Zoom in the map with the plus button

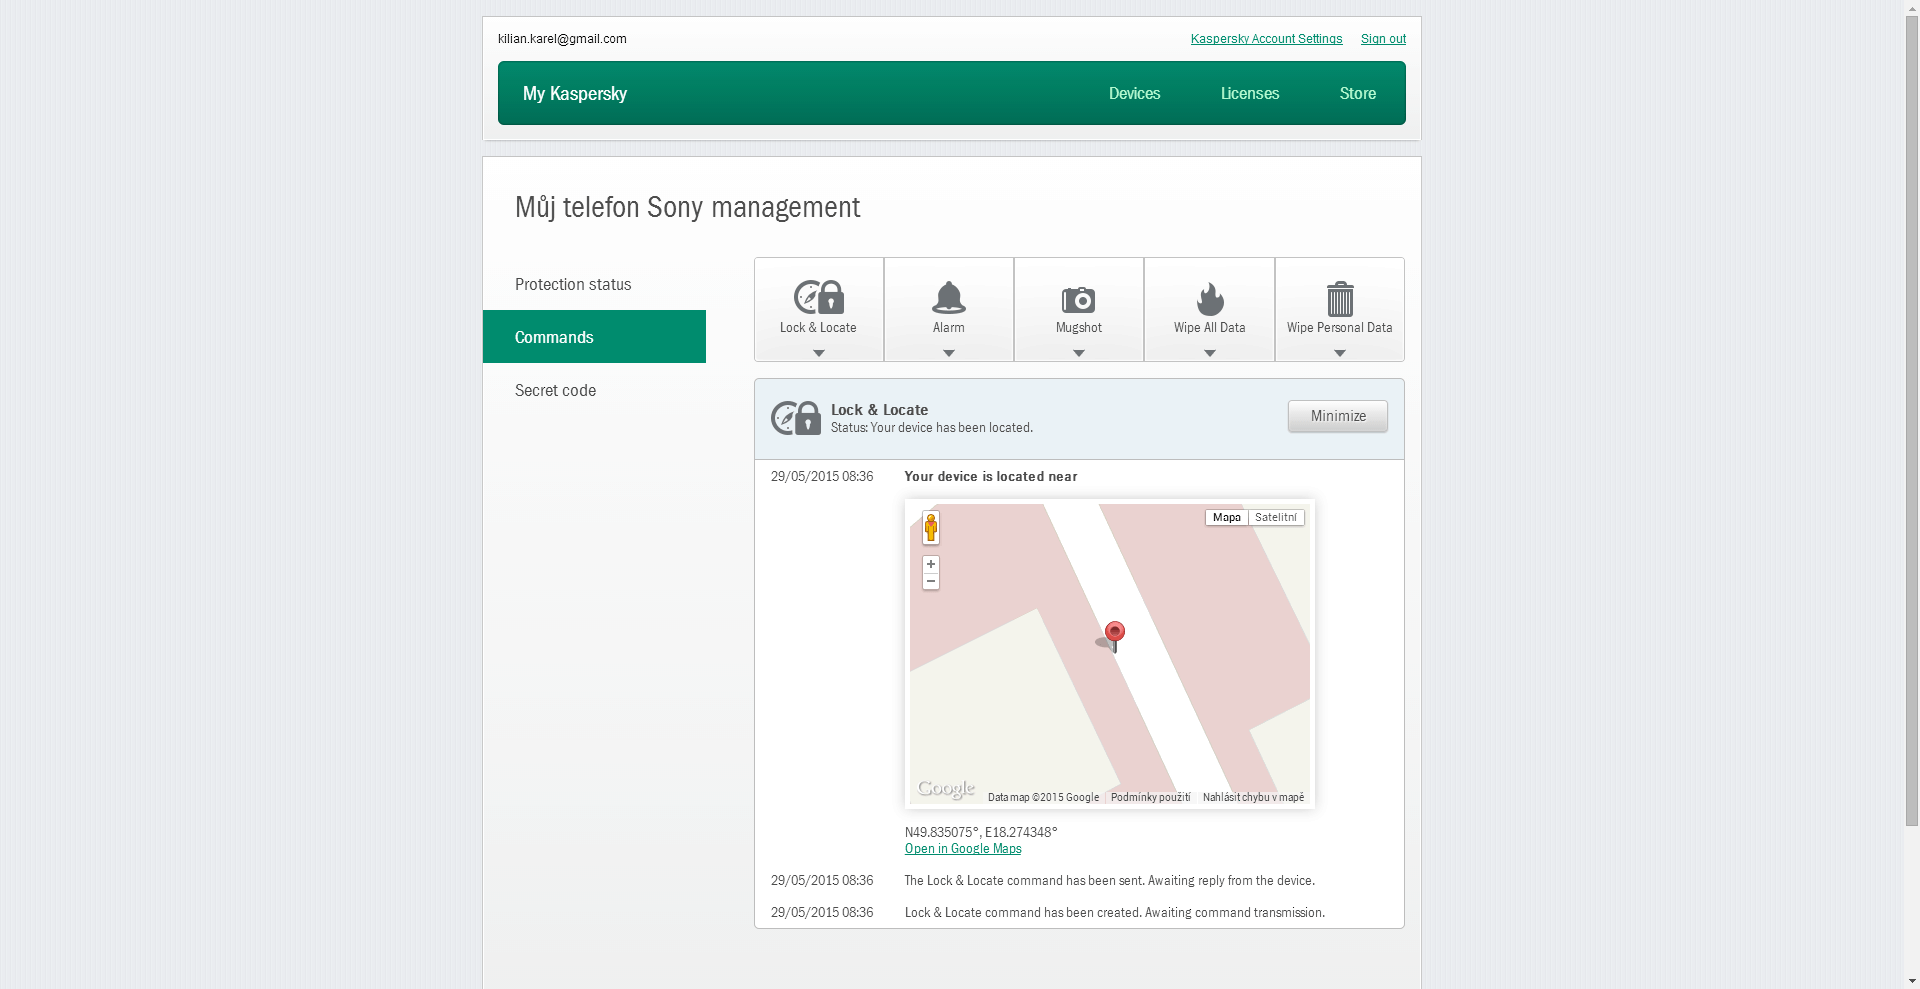click(x=931, y=564)
